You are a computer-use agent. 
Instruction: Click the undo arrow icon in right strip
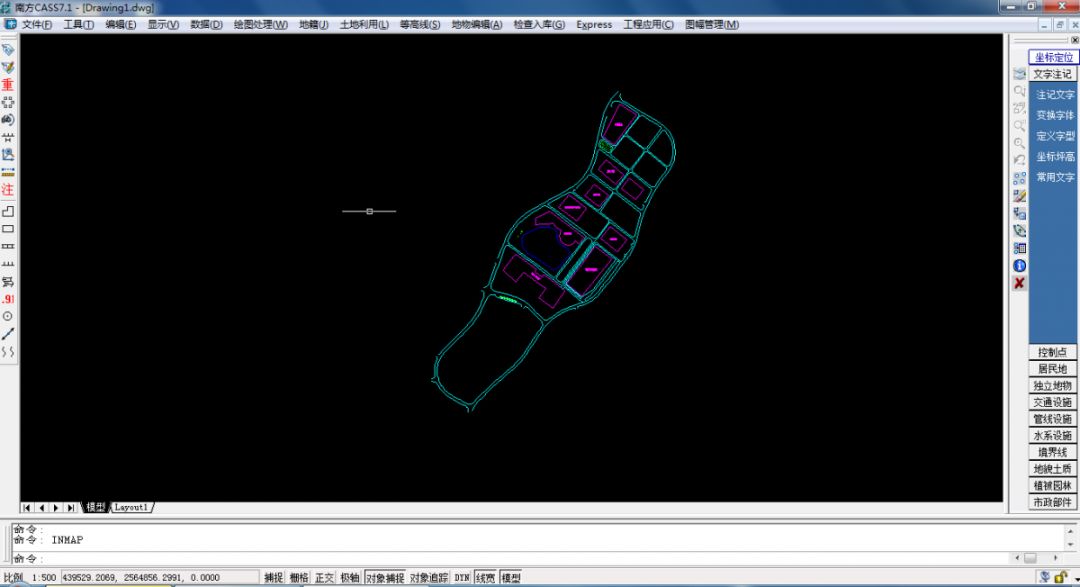[1019, 161]
